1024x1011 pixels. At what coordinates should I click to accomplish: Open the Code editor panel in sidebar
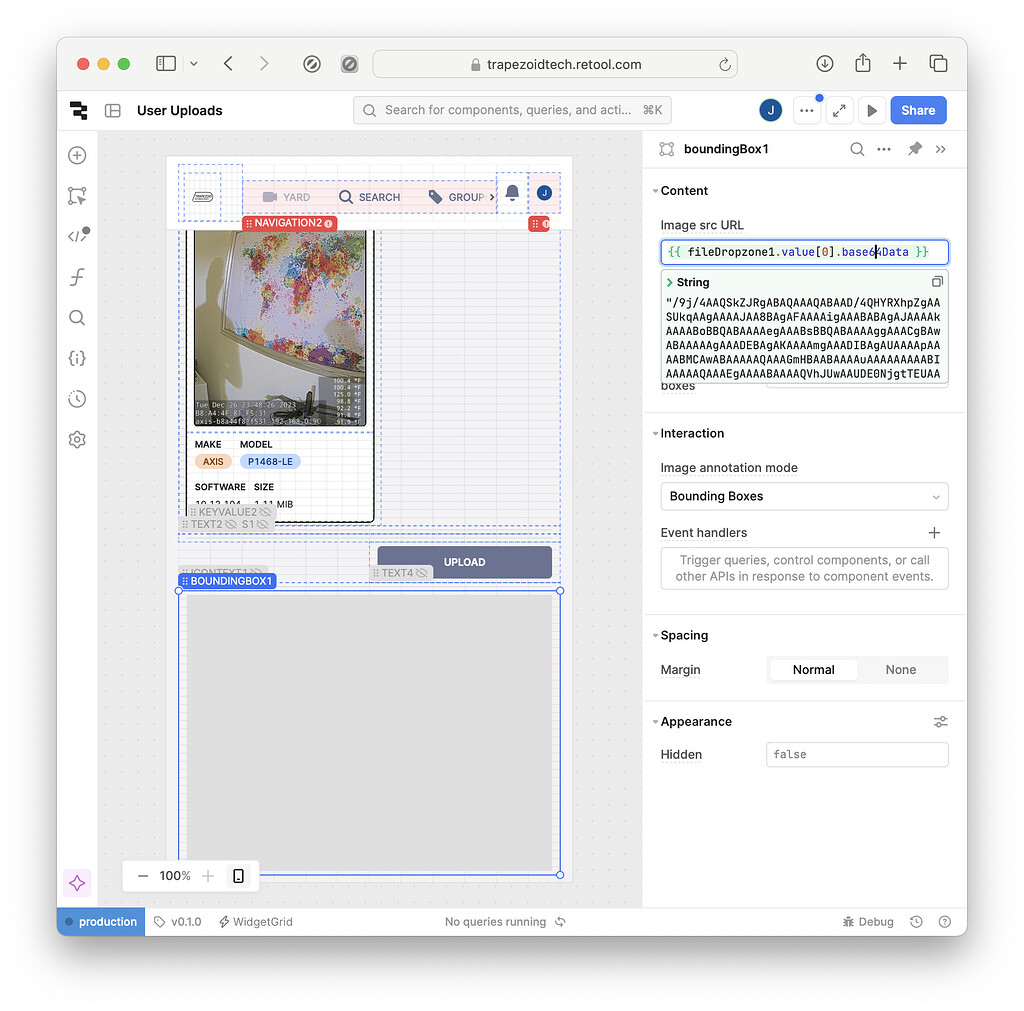pos(77,236)
